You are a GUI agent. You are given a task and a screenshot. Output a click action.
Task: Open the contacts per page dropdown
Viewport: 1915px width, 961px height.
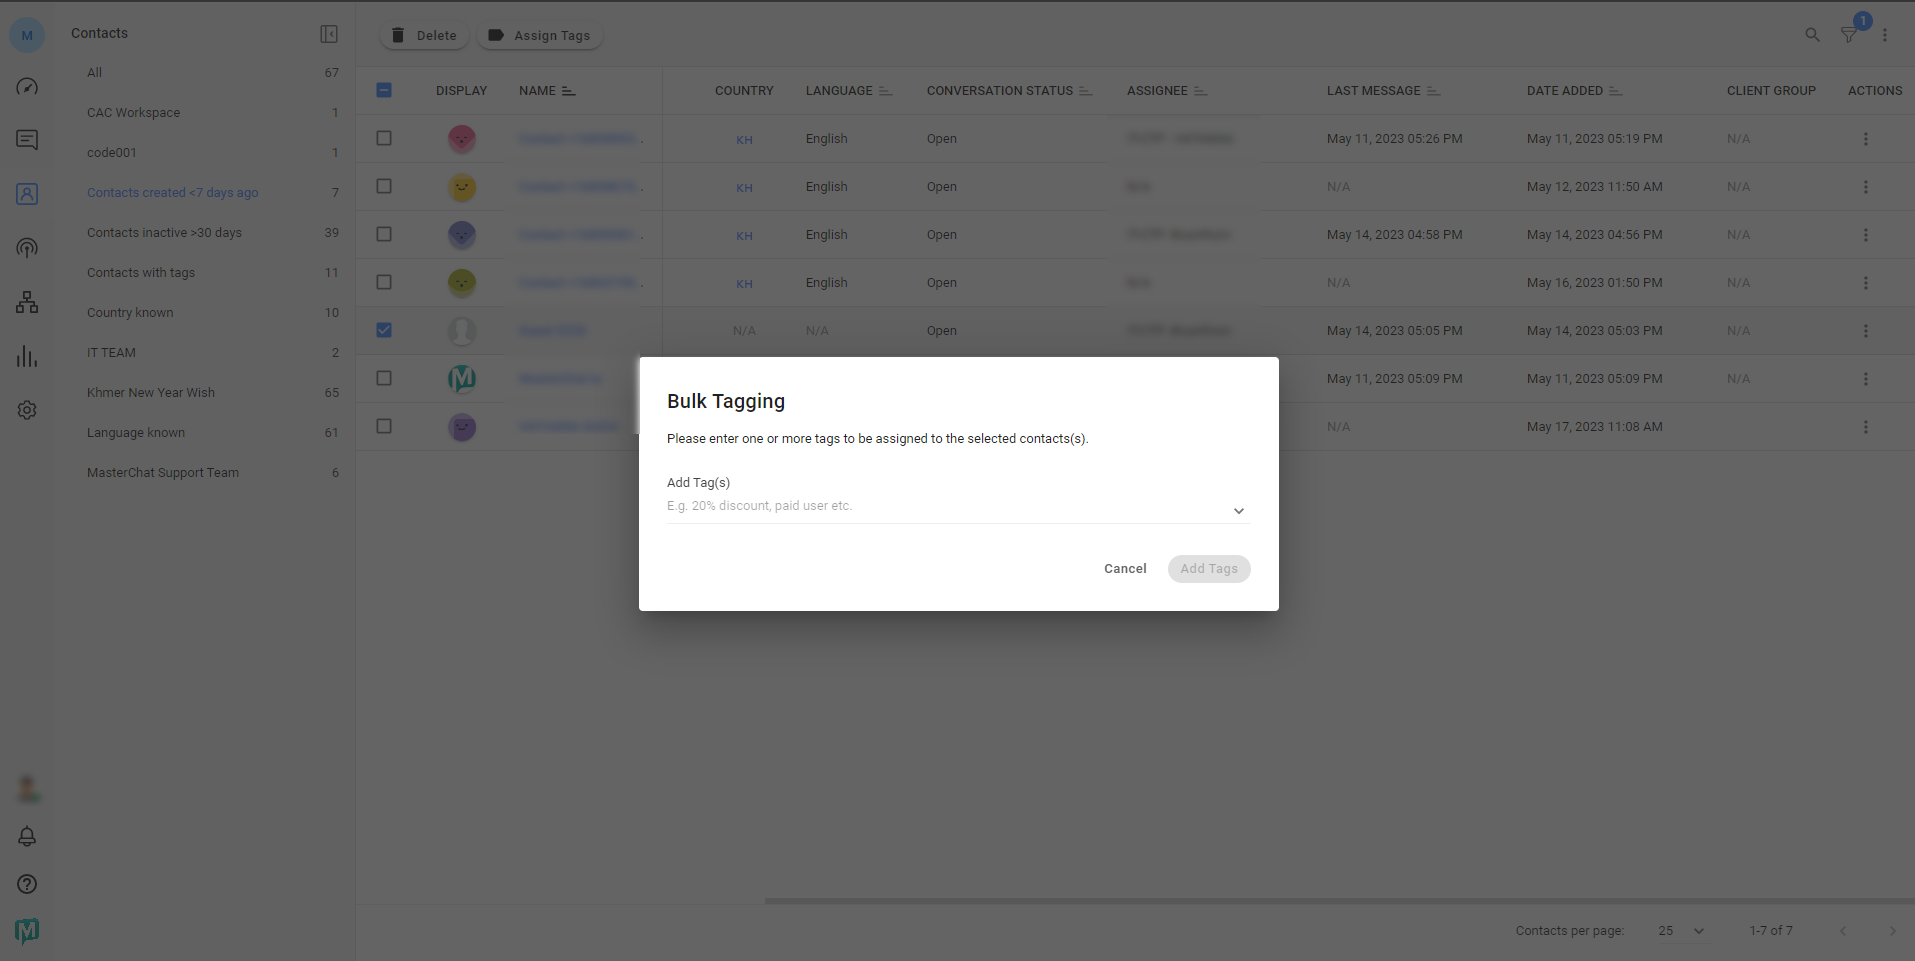point(1681,931)
